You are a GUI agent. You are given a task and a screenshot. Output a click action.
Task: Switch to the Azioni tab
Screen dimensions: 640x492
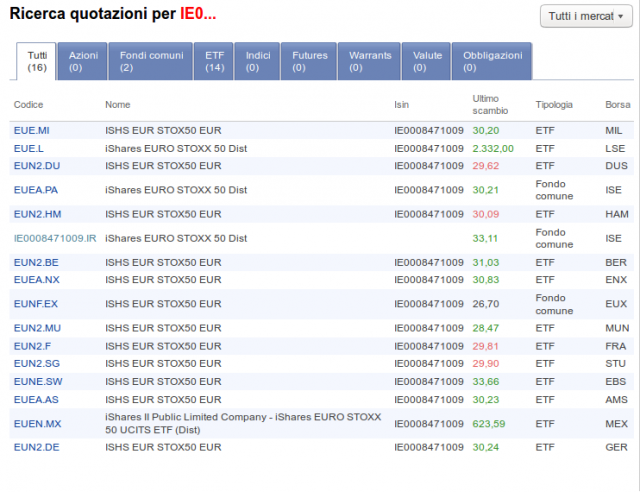[83, 61]
